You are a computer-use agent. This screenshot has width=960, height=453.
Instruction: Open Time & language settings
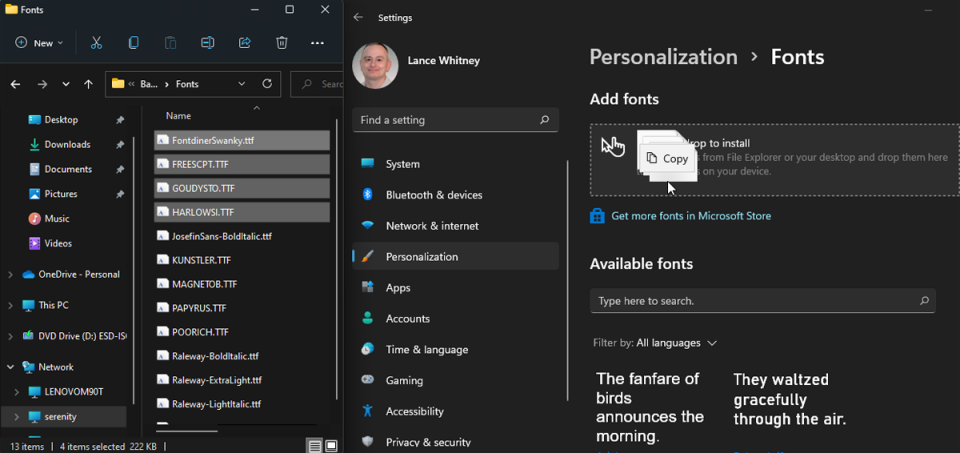point(456,350)
